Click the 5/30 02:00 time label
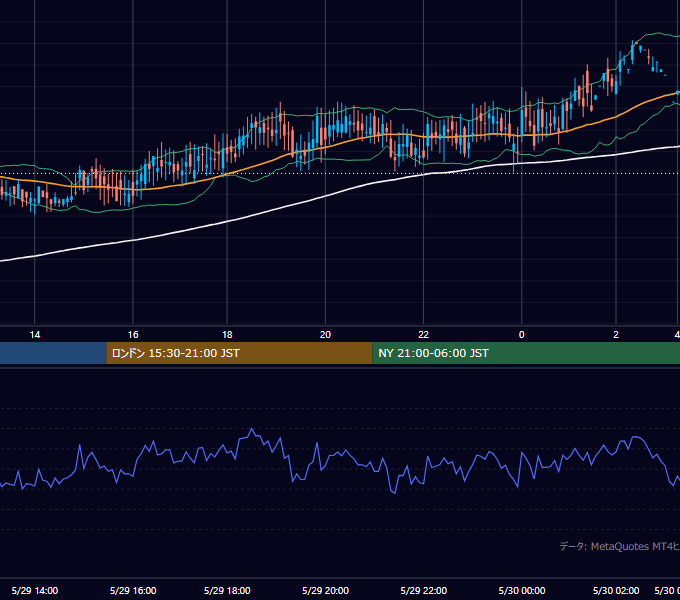 click(x=616, y=590)
